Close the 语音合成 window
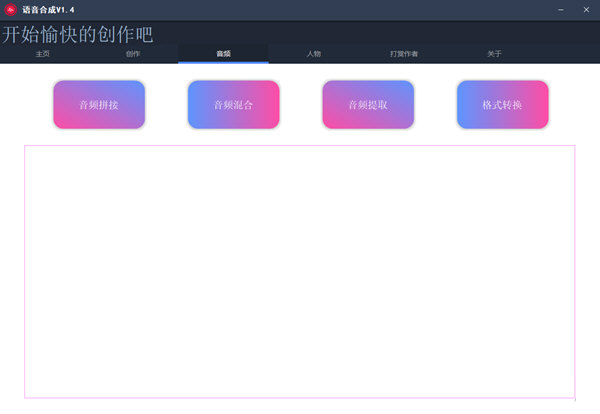The width and height of the screenshot is (600, 414). (586, 10)
